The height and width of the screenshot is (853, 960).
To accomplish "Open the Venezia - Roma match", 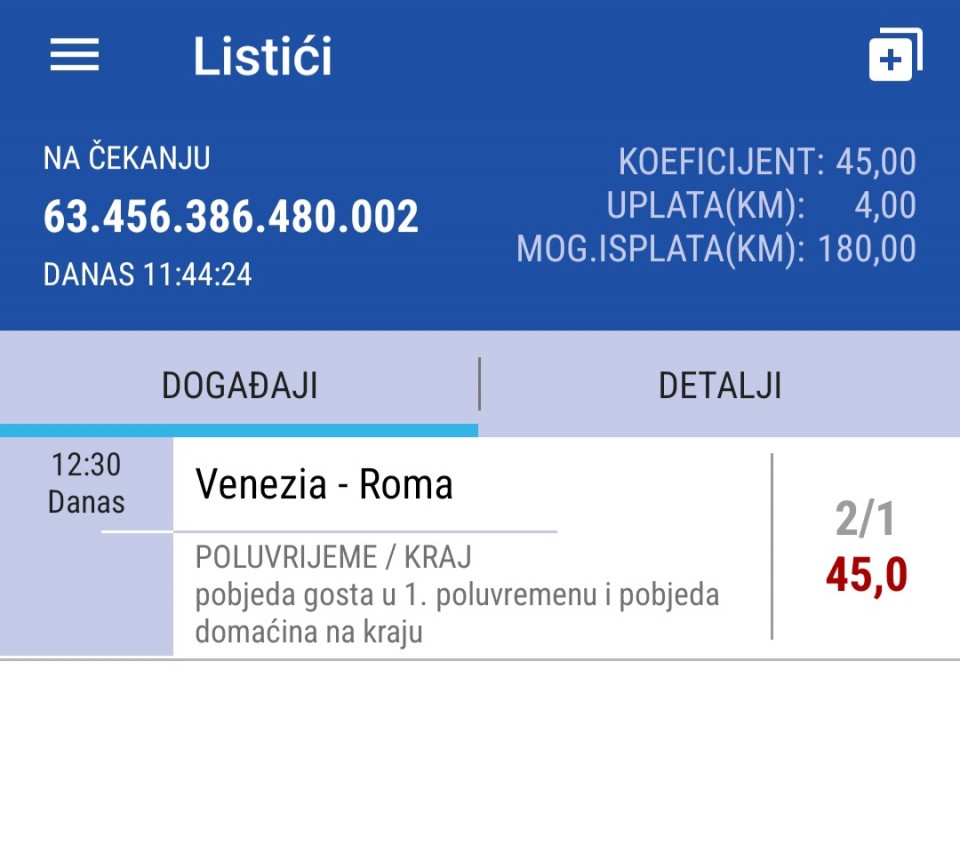I will pos(324,484).
